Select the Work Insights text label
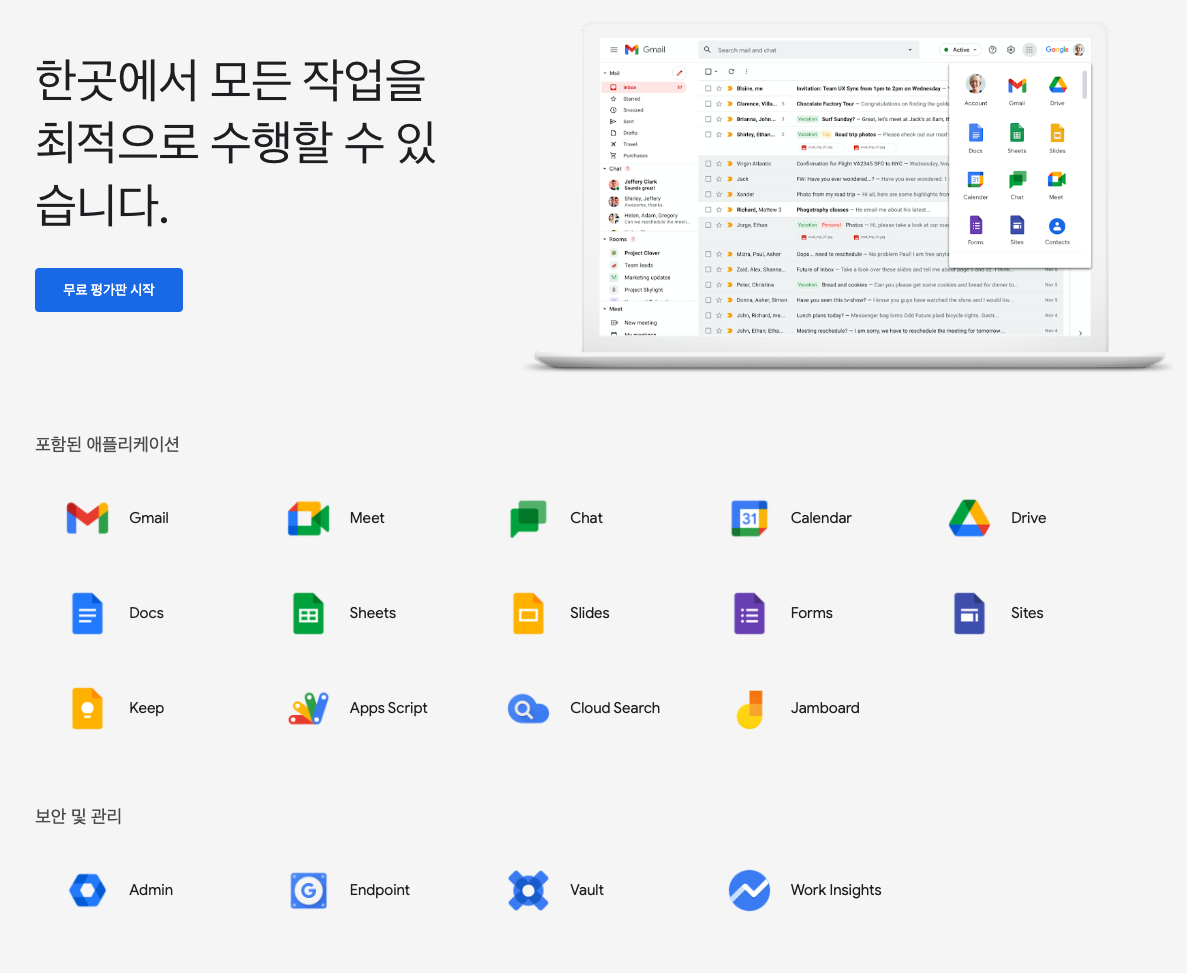Viewport: 1187px width, 973px height. pyautogui.click(x=836, y=890)
